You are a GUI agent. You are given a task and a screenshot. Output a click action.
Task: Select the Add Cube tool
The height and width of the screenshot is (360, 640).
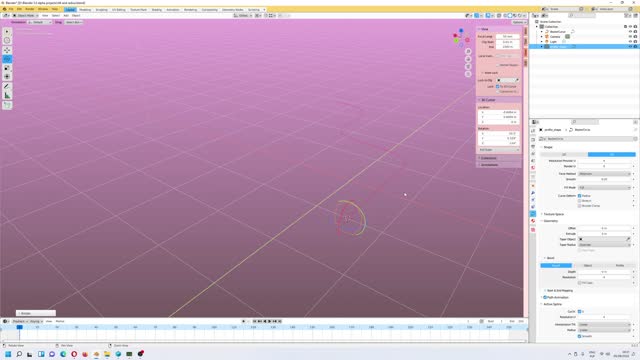(7, 105)
